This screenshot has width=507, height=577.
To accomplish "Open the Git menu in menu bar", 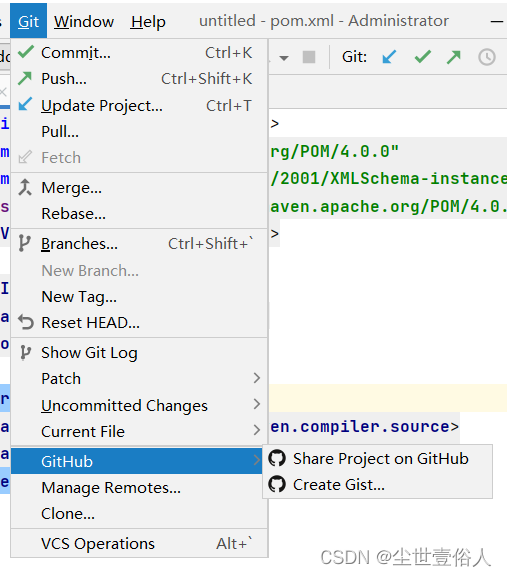I will click(28, 21).
